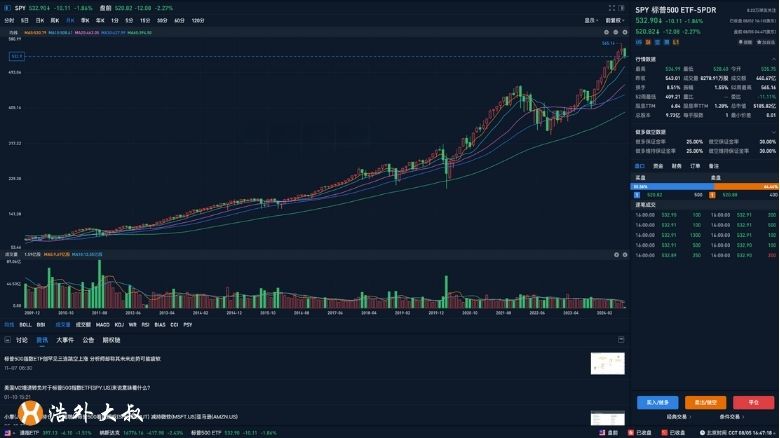
Task: Switch to the 期权链 option chain tab
Action: pyautogui.click(x=111, y=340)
